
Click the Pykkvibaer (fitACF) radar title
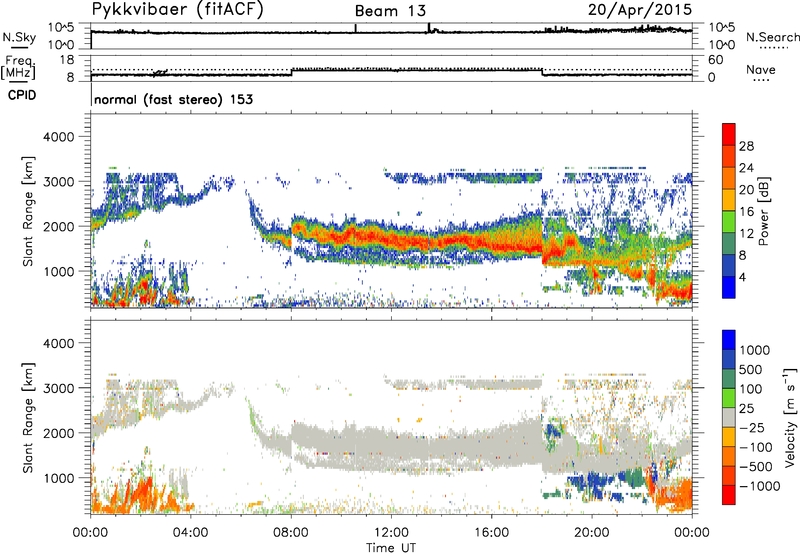point(177,9)
